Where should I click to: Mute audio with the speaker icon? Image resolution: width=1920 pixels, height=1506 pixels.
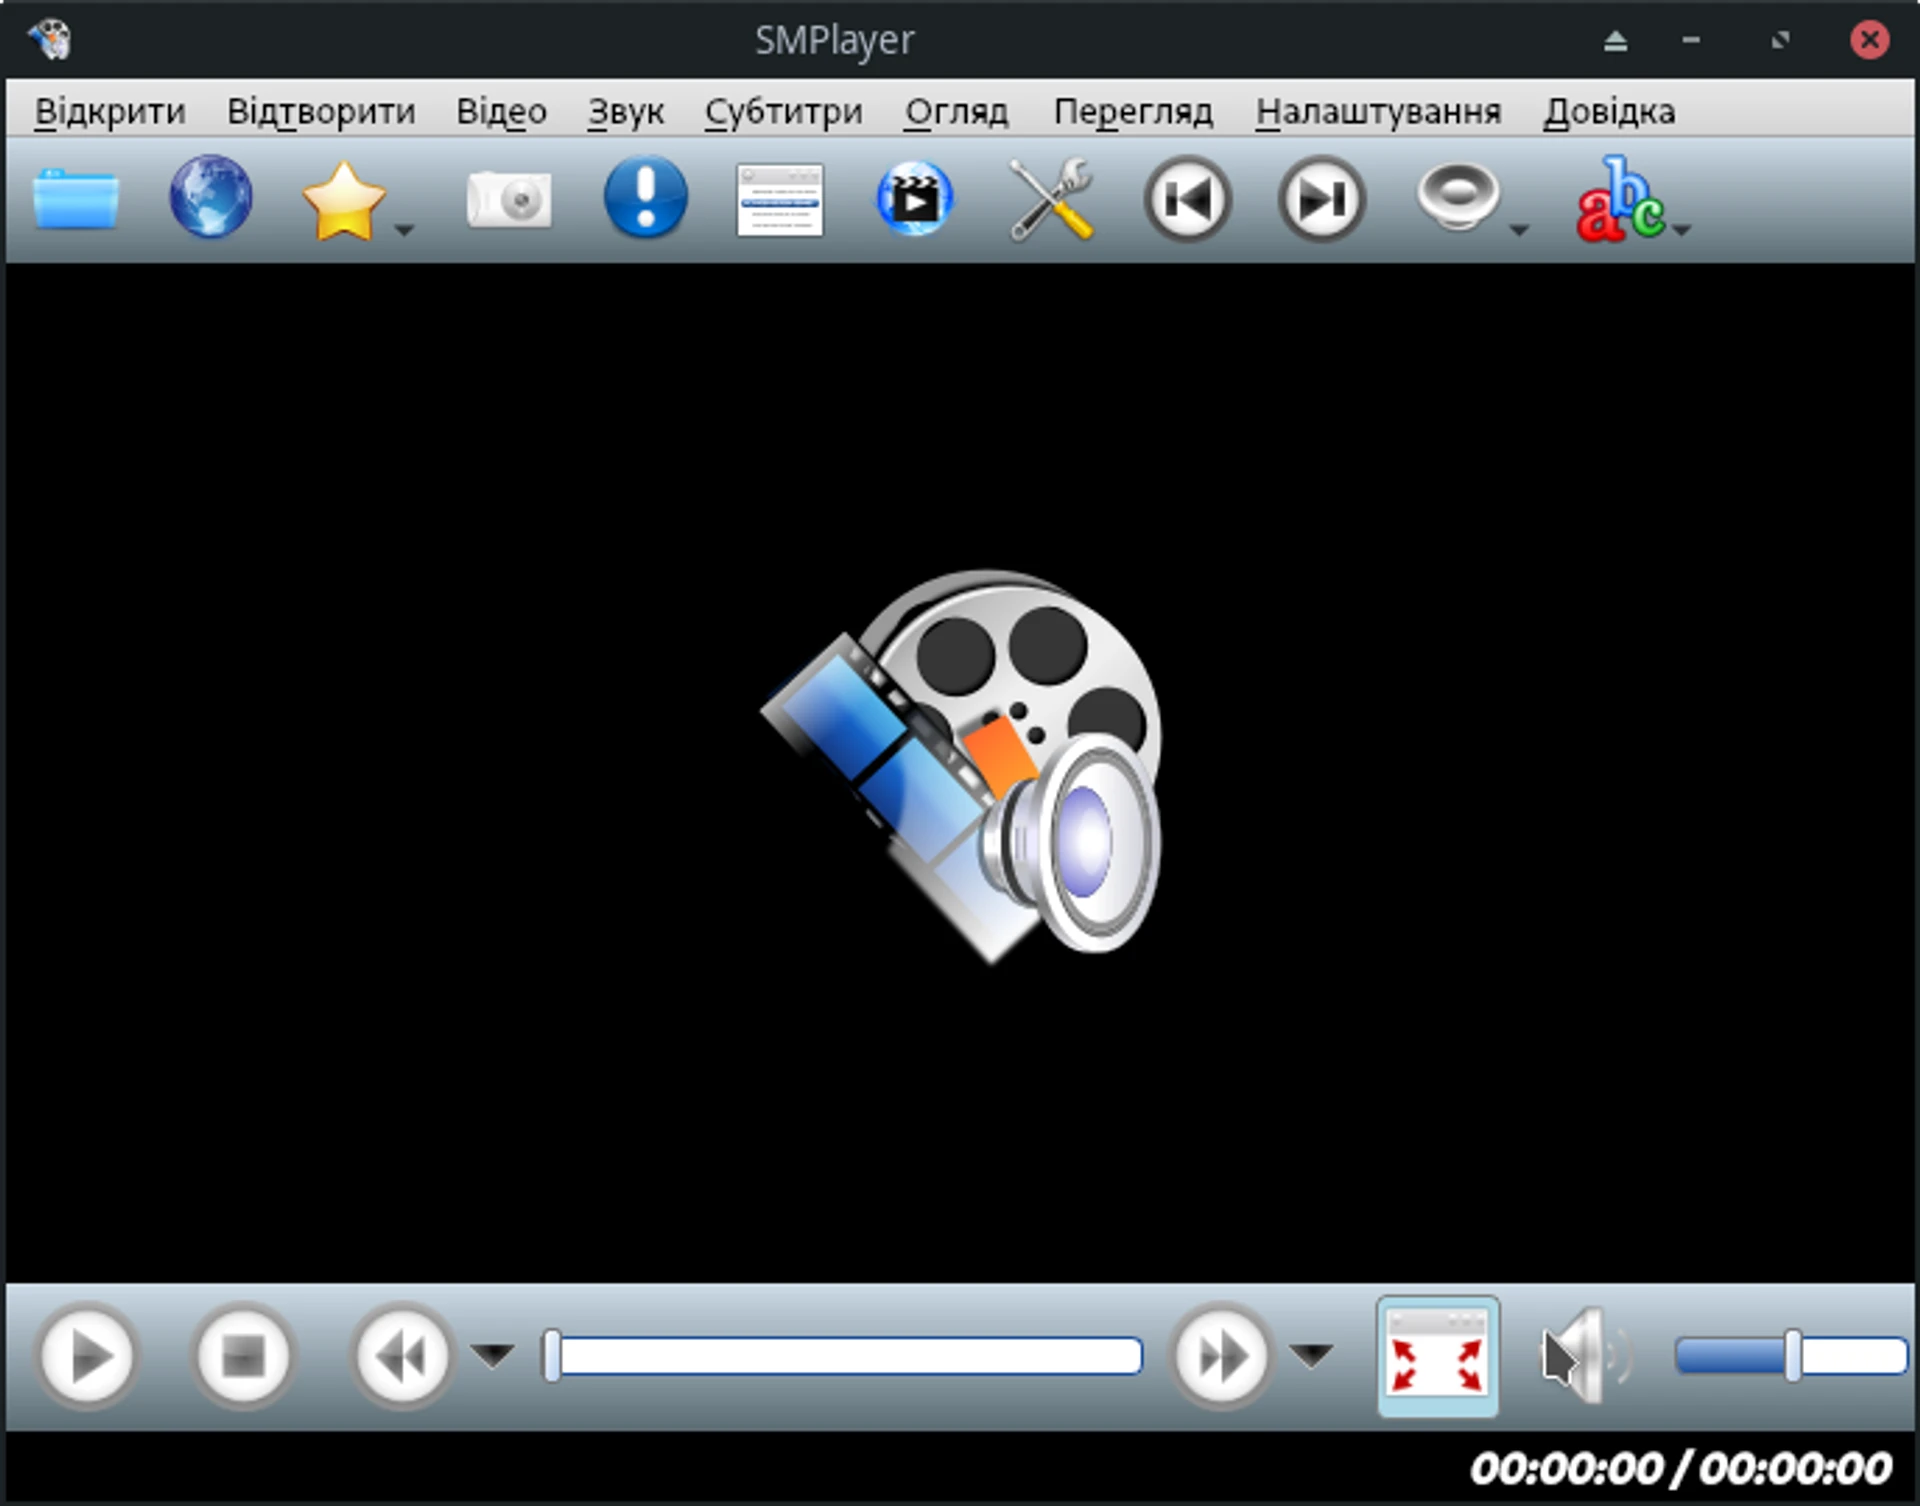click(x=1586, y=1356)
